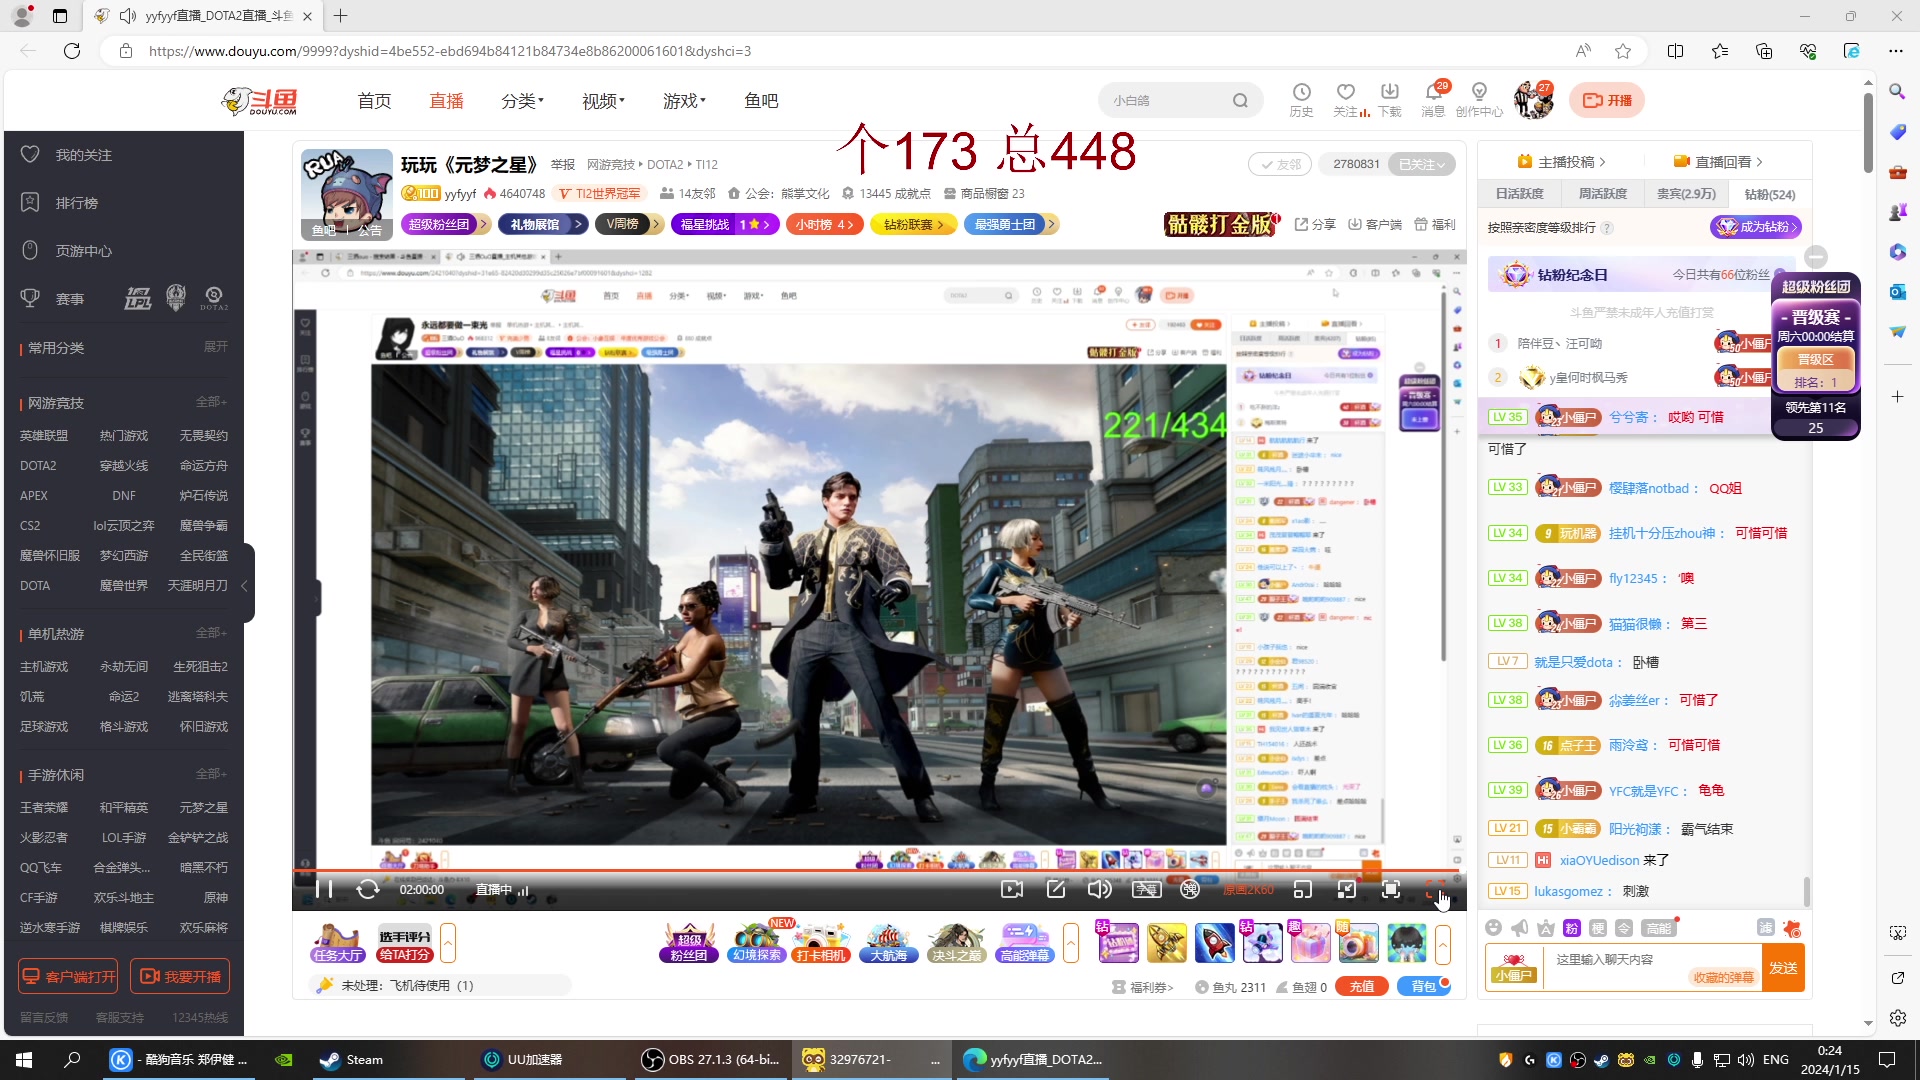Screen dimensions: 1920x1080
Task: Open 幻境探索 activity
Action: pos(756,943)
